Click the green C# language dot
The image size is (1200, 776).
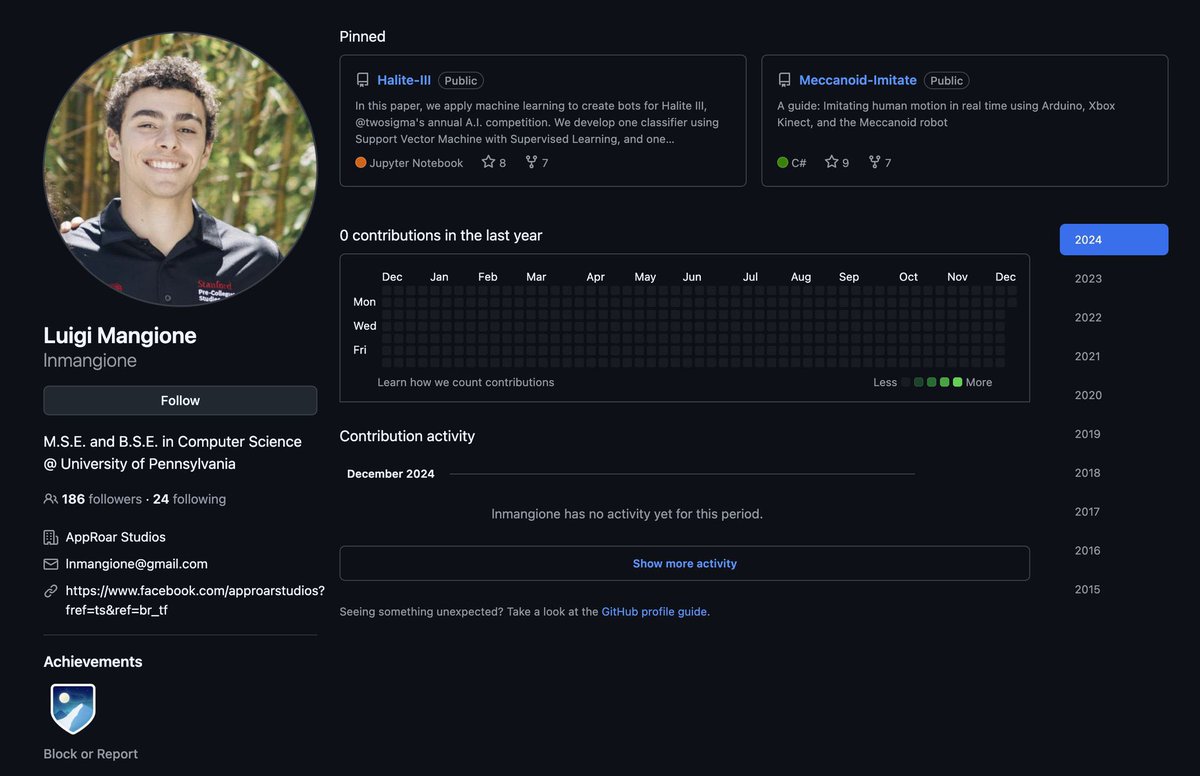click(783, 162)
